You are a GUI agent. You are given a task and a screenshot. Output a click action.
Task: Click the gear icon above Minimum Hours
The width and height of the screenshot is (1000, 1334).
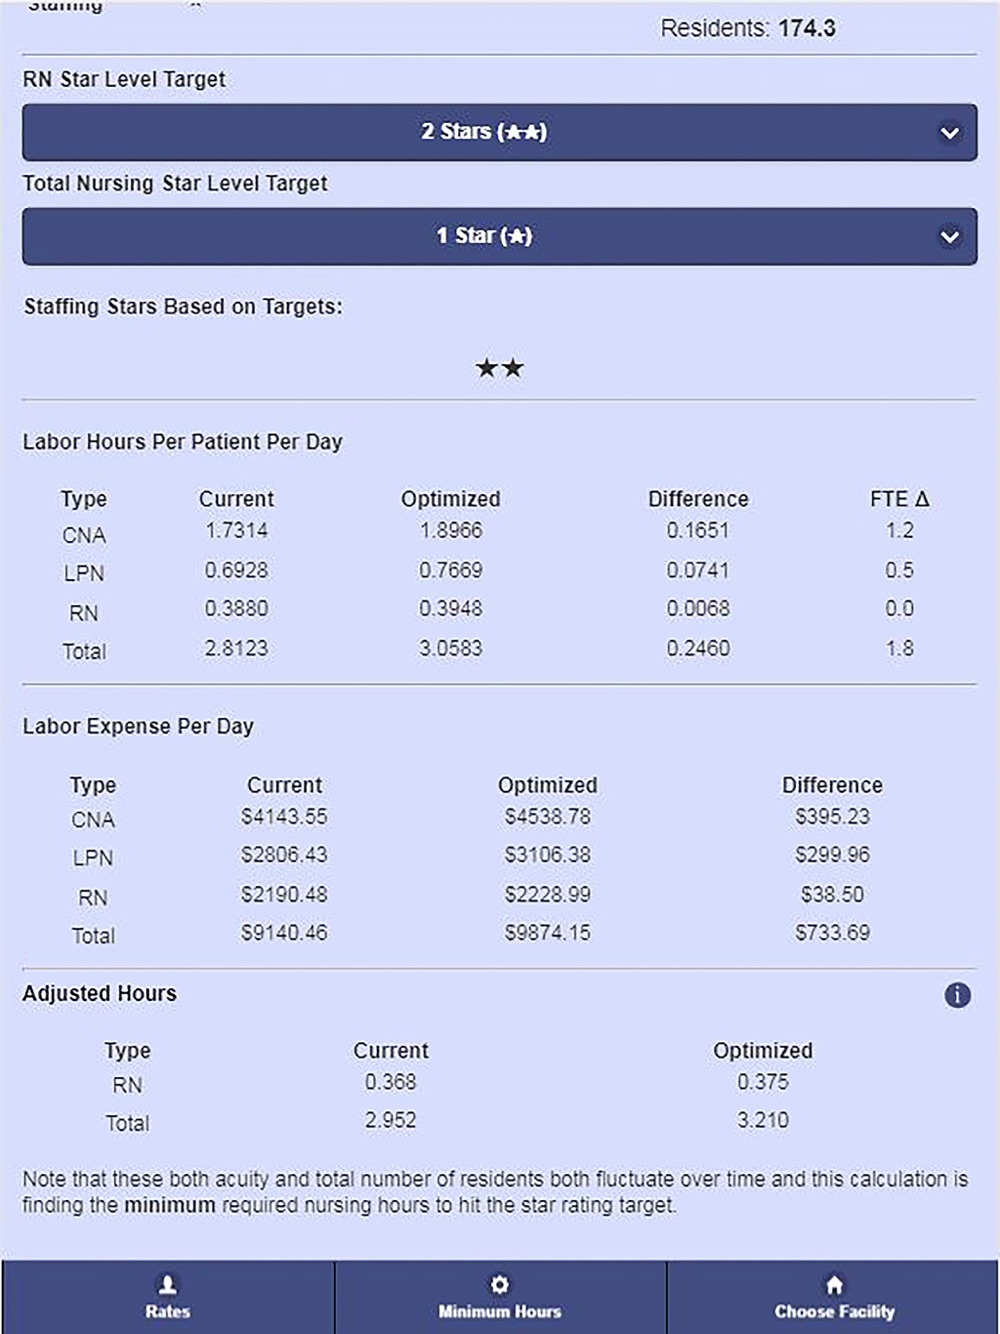(500, 1284)
